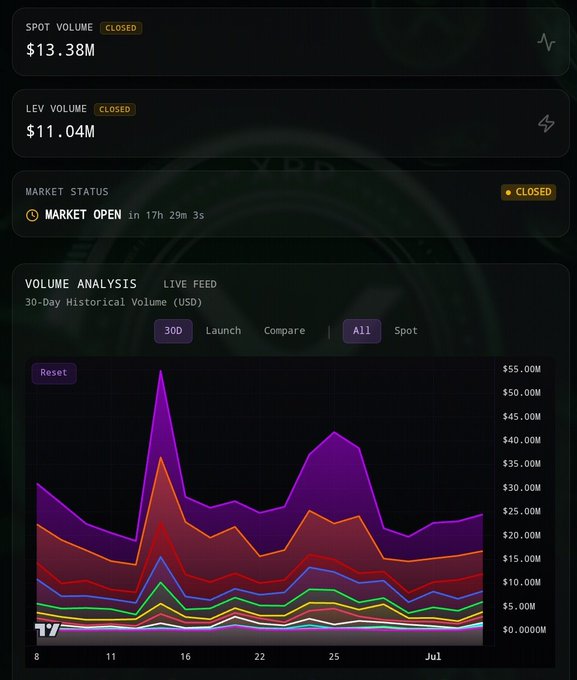This screenshot has height=680, width=577.
Task: Click the VOLUME ANALYSIS heading
Action: [81, 284]
